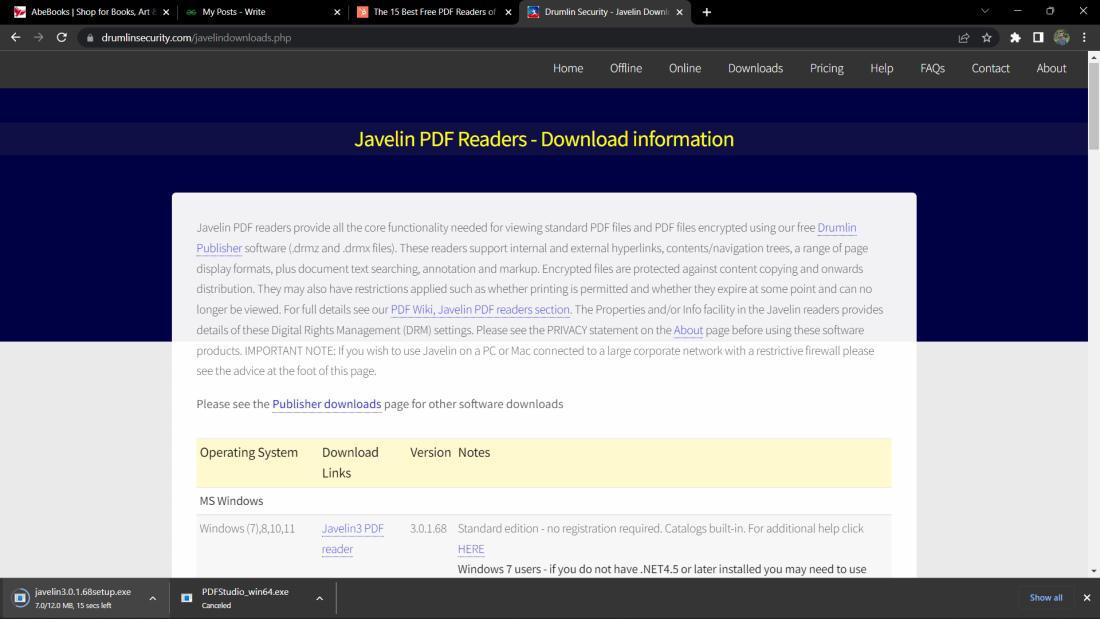Close the Drumlin Security tab

[x=680, y=12]
